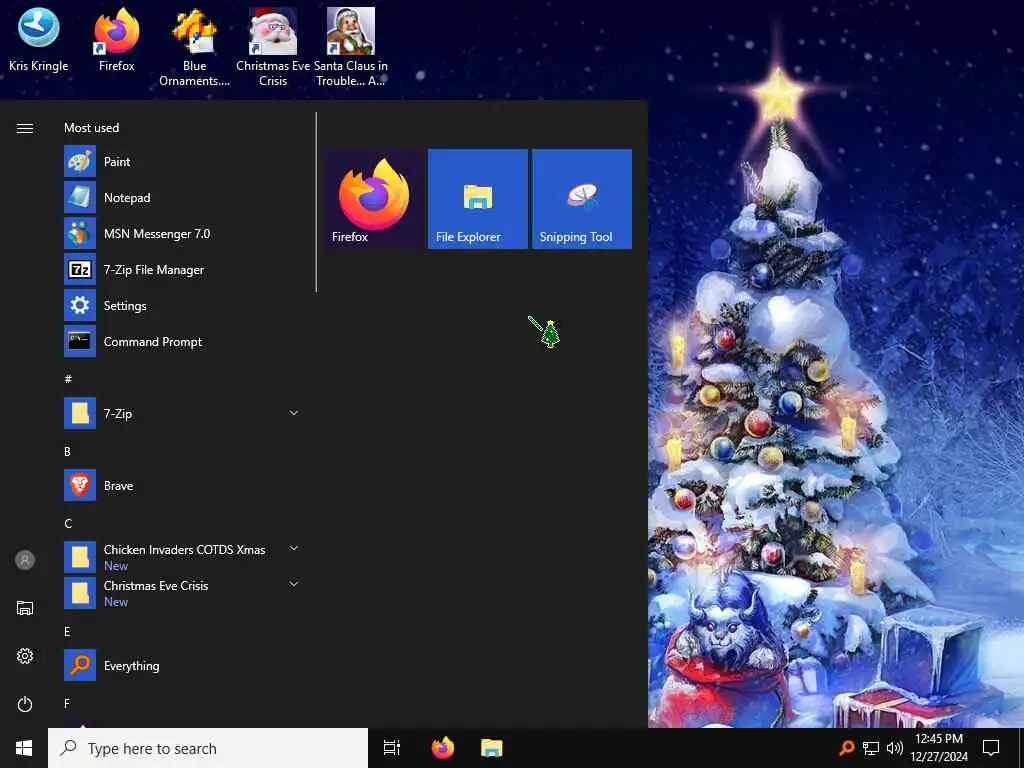Image resolution: width=1024 pixels, height=768 pixels.
Task: Open Christmas Eve Crisis folder entry
Action: 183,593
